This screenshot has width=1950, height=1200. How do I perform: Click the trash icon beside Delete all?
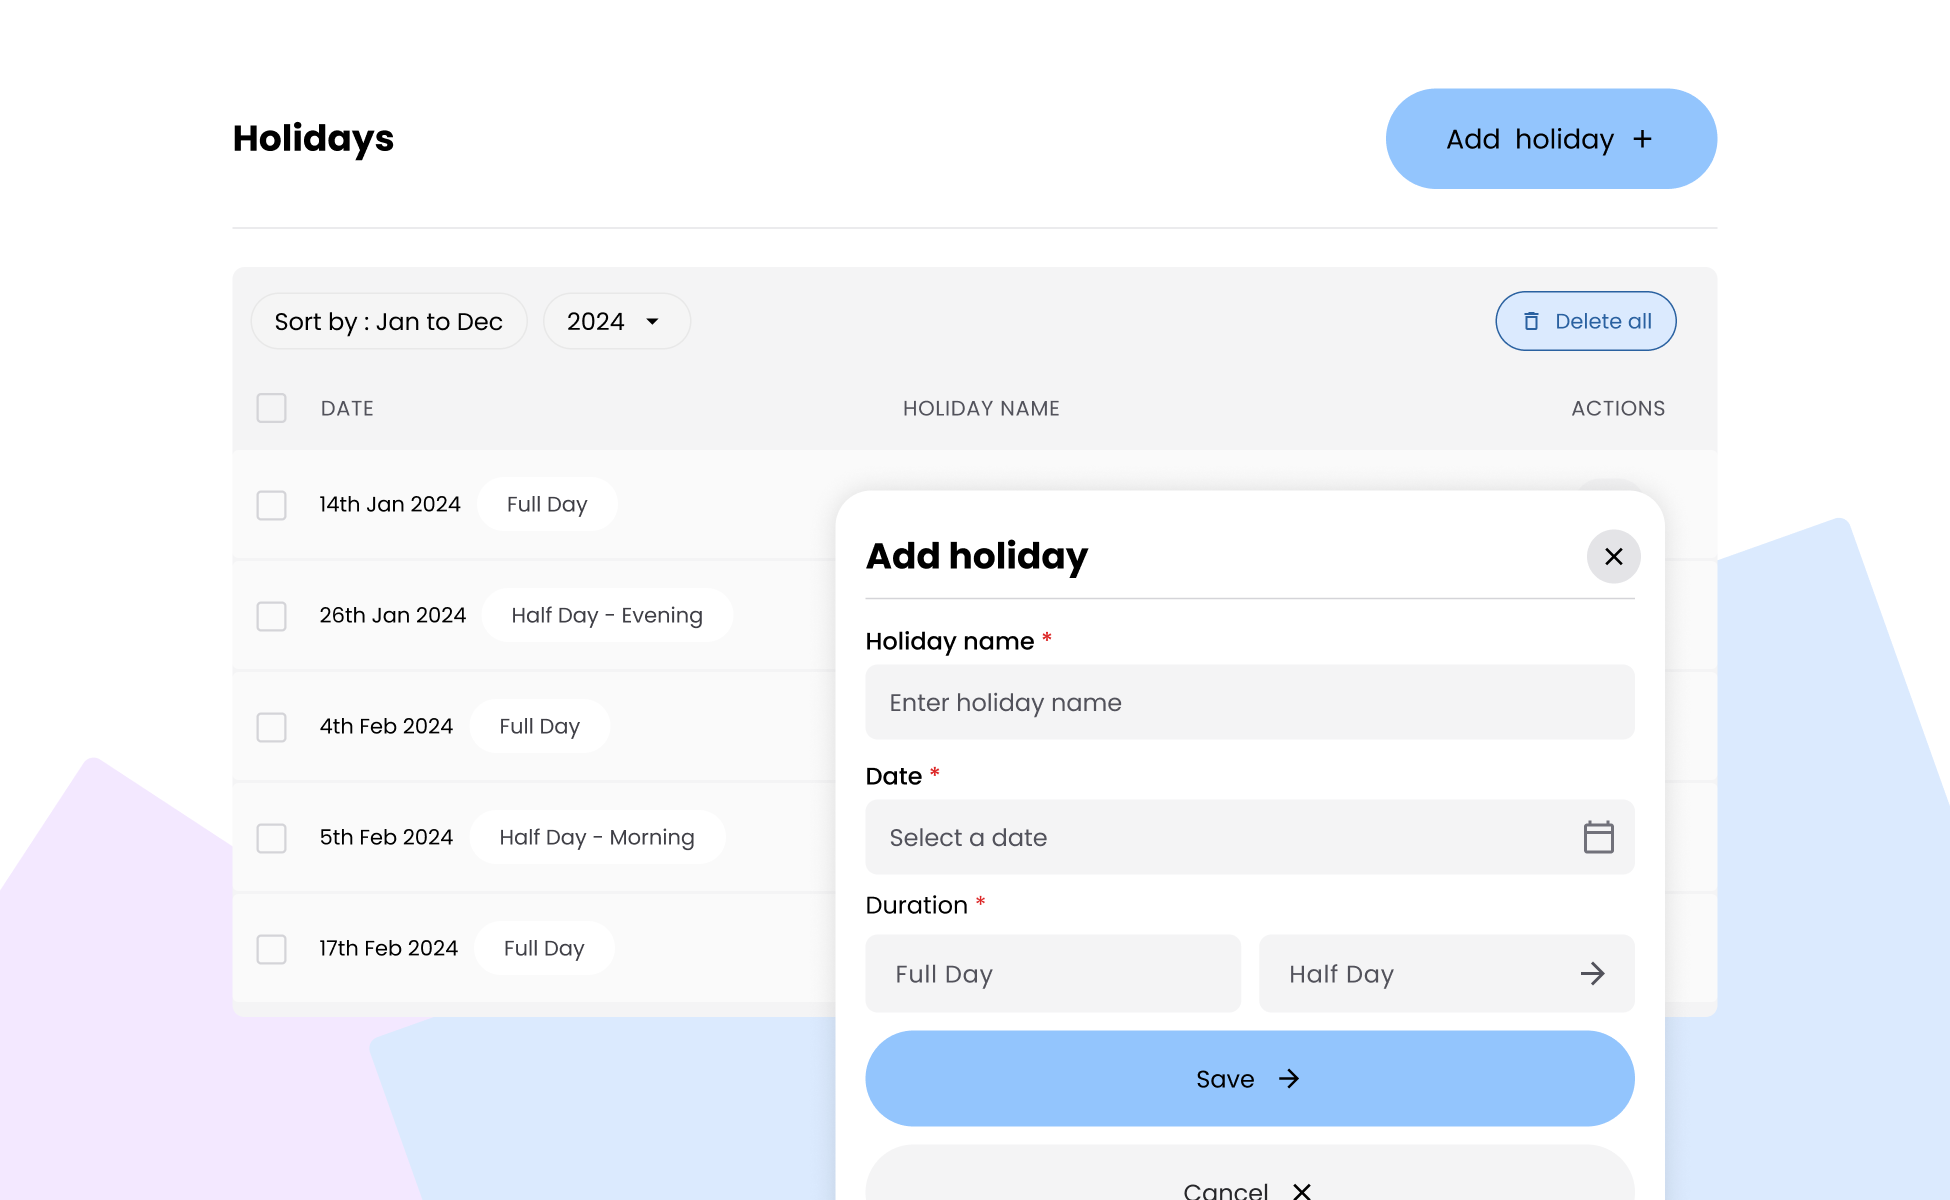point(1531,321)
